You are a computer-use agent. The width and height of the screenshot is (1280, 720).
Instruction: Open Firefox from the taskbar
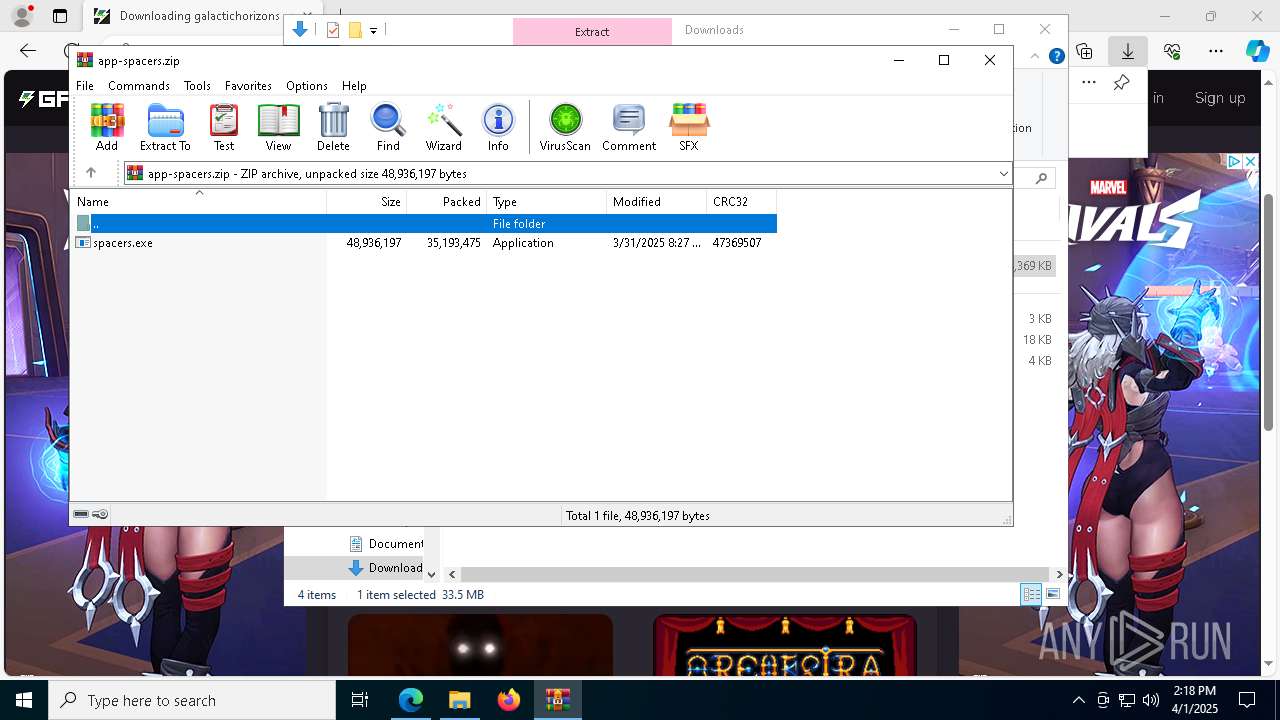tap(509, 700)
